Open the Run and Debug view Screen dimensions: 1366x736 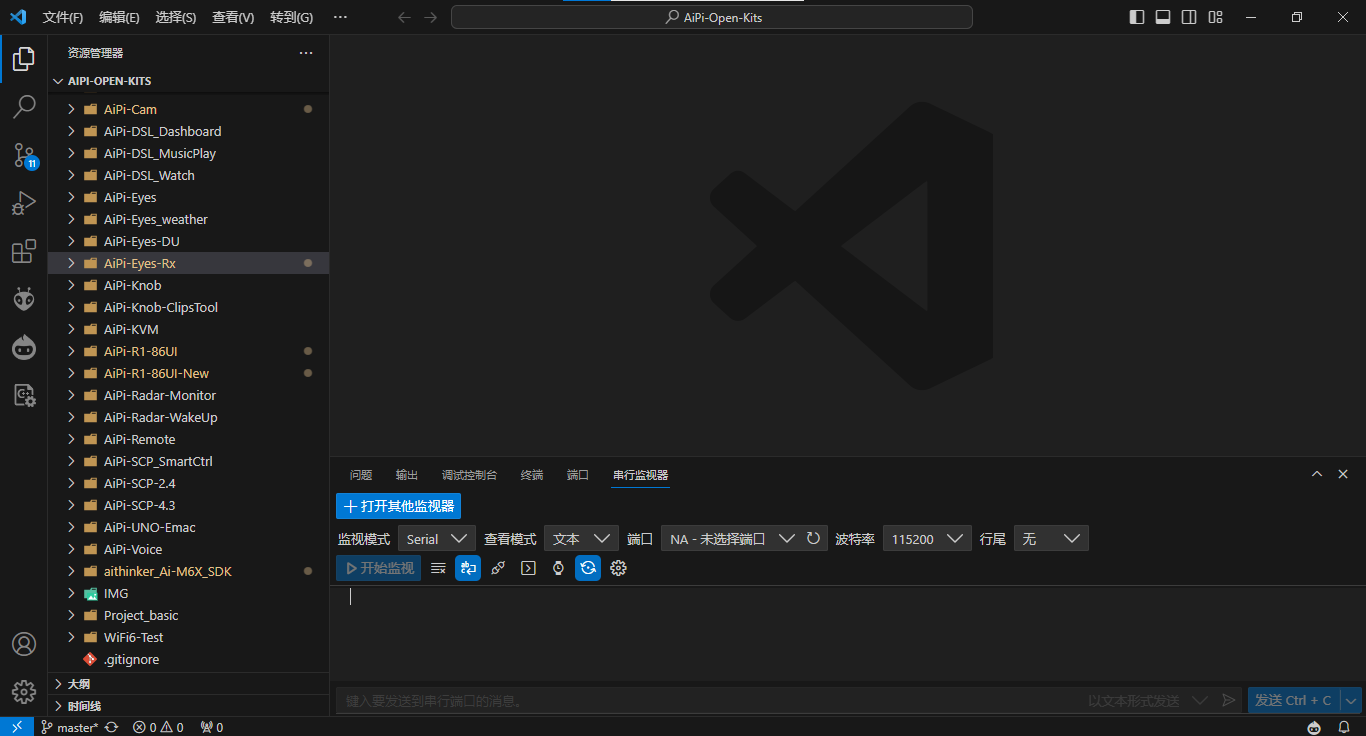pyautogui.click(x=24, y=203)
